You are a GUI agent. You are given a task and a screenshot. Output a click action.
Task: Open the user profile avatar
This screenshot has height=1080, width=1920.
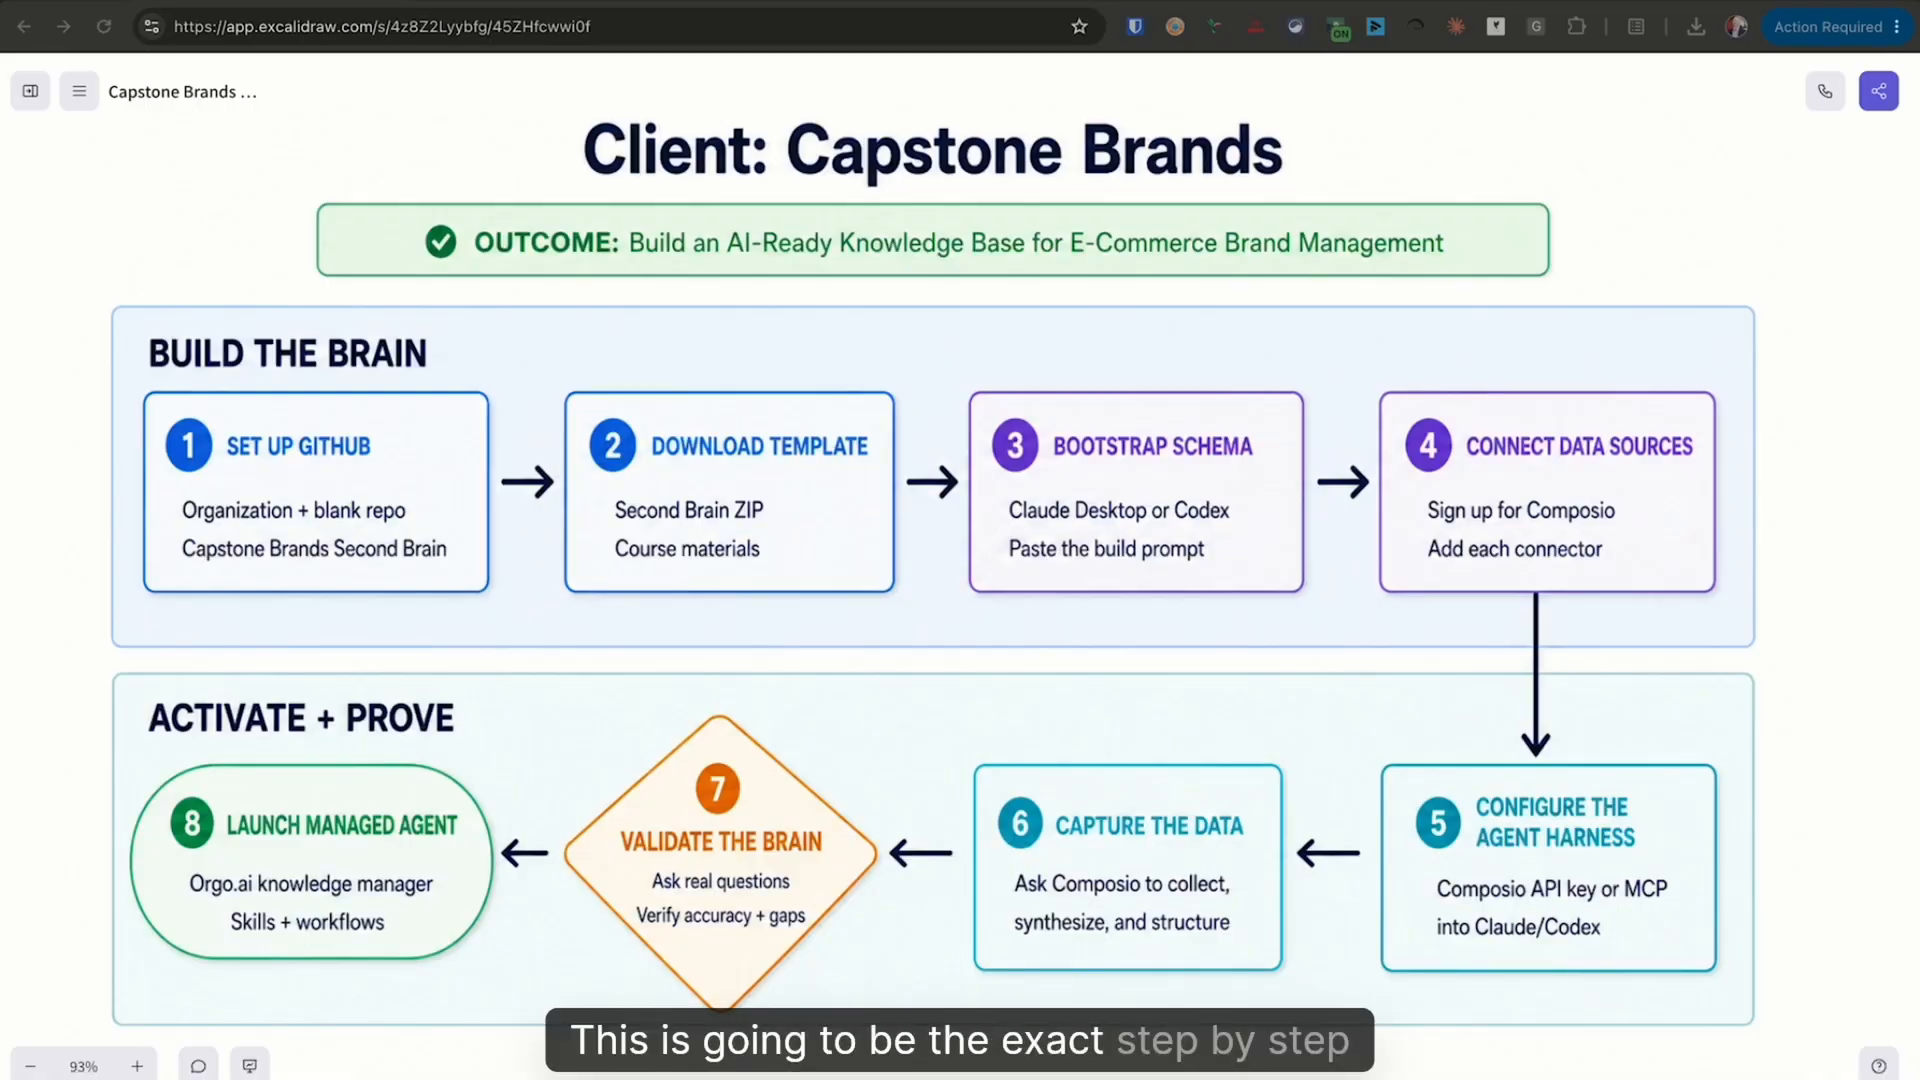coord(1737,27)
